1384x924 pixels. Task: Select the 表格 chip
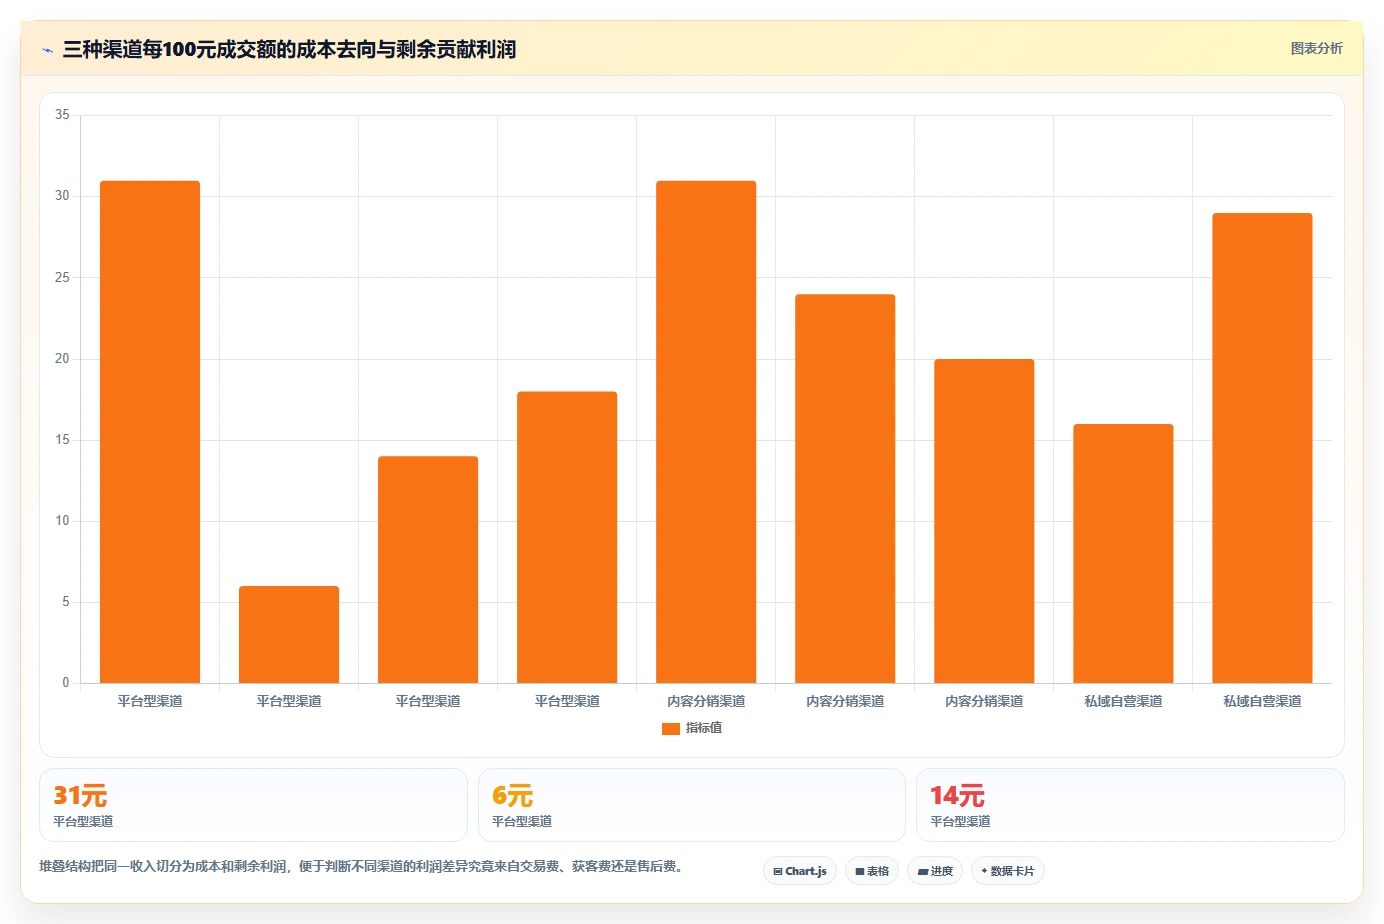coord(872,871)
